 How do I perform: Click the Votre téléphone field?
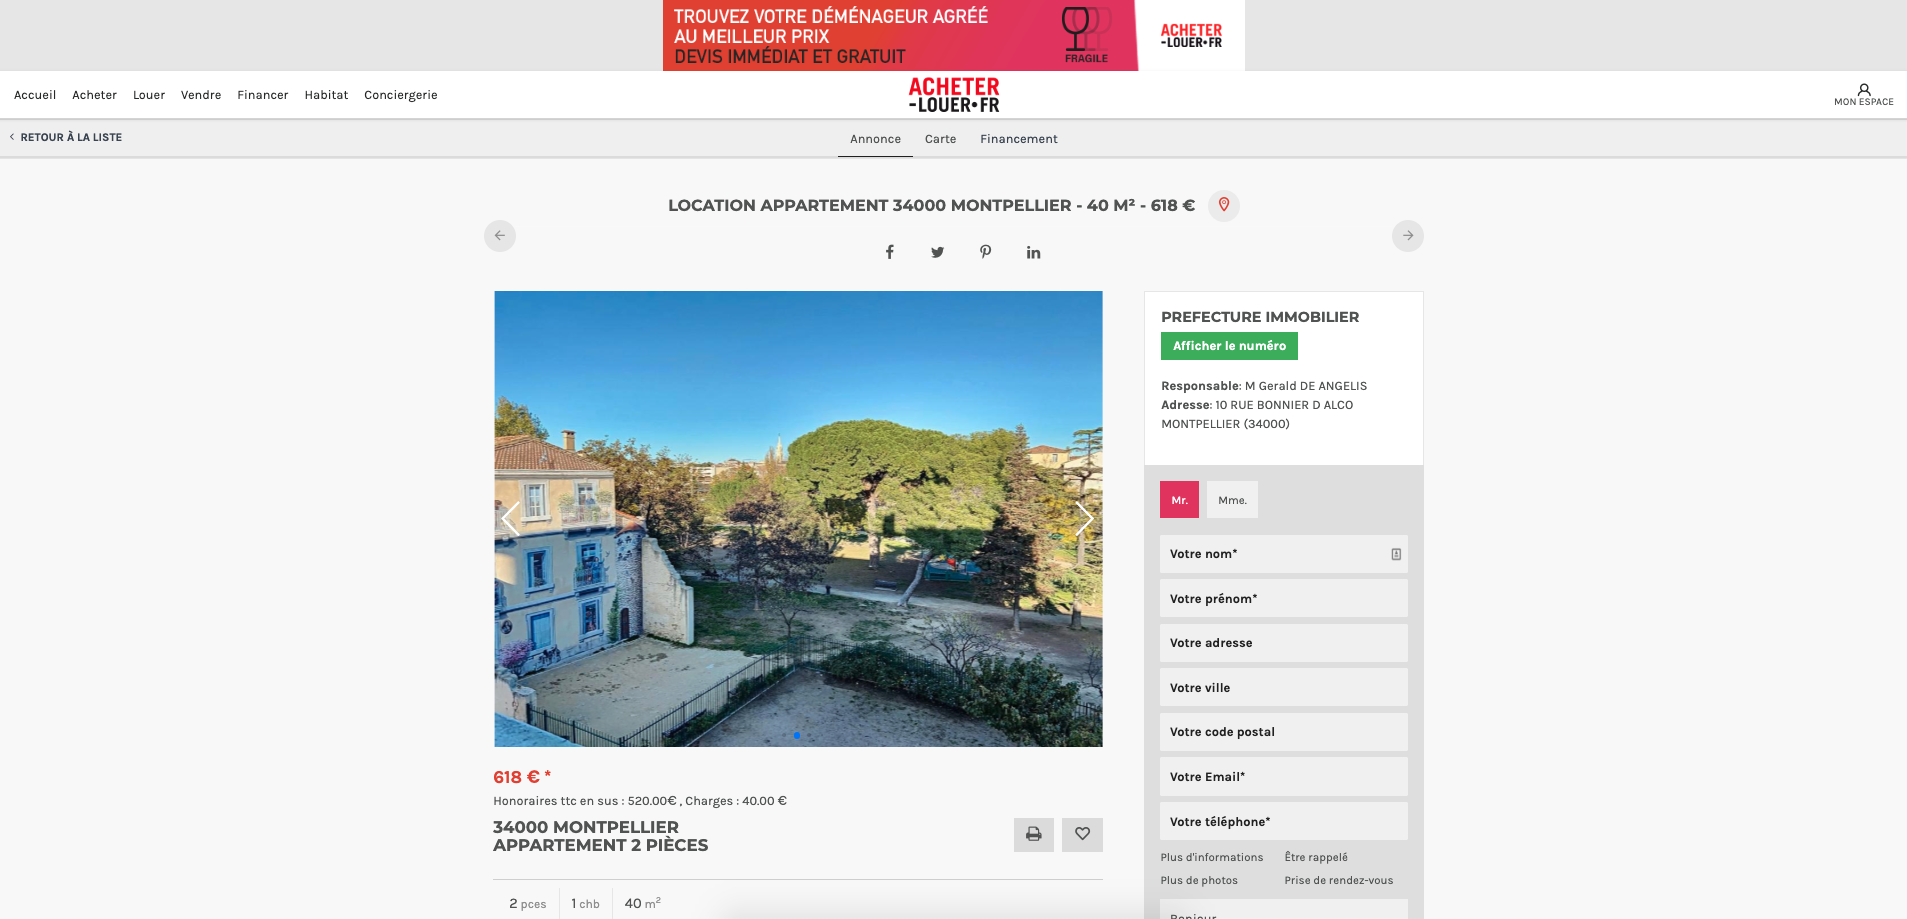[1284, 822]
